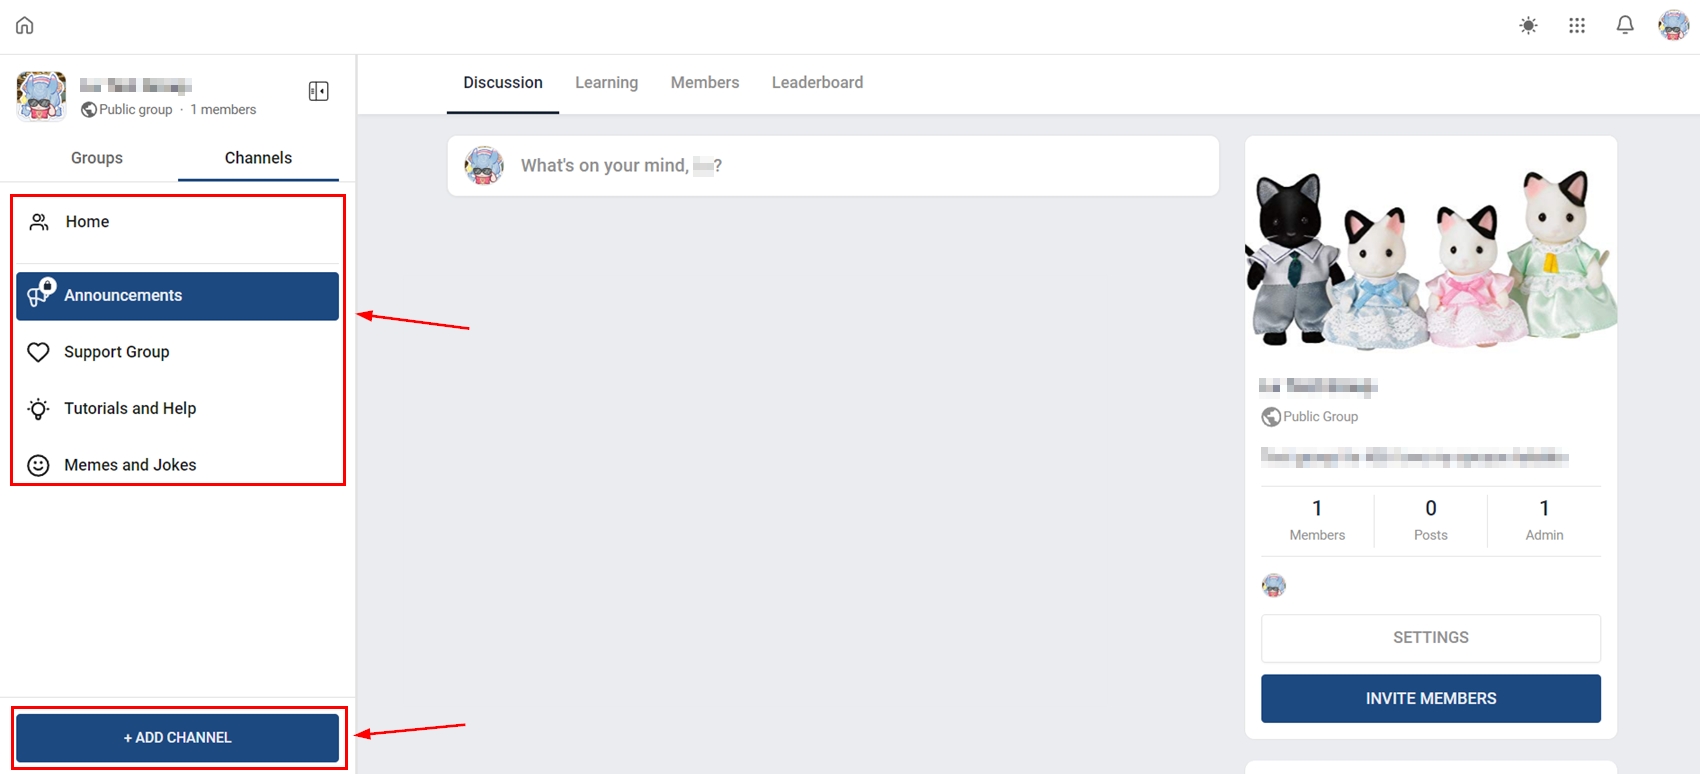Click the Invite Members button
This screenshot has height=774, width=1700.
(x=1431, y=698)
